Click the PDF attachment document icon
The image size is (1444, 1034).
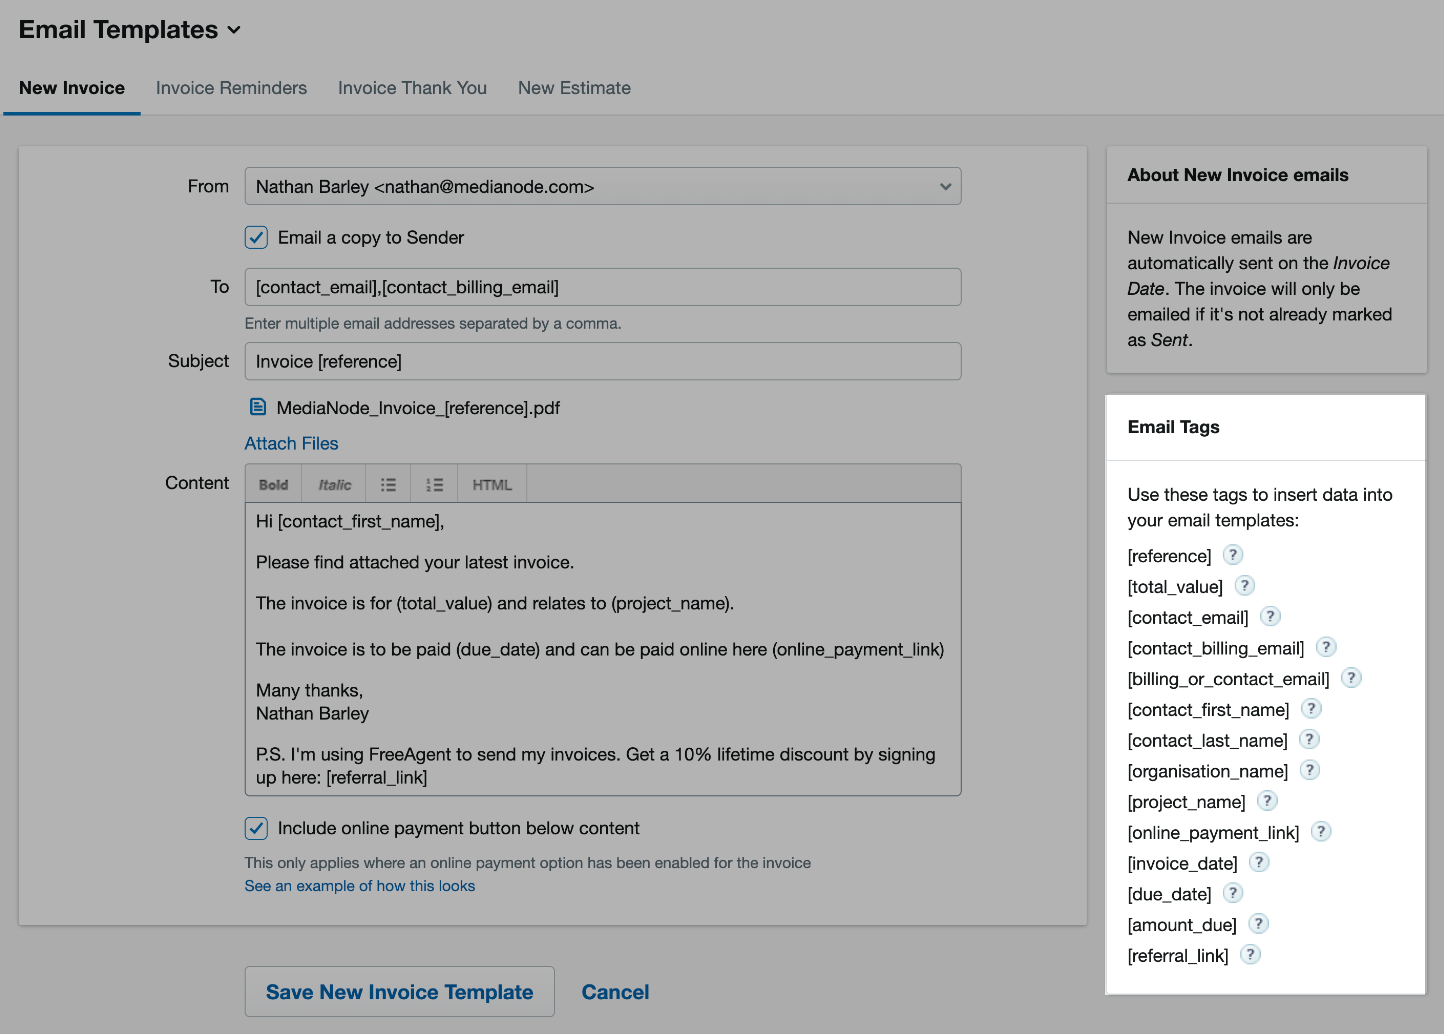(258, 407)
